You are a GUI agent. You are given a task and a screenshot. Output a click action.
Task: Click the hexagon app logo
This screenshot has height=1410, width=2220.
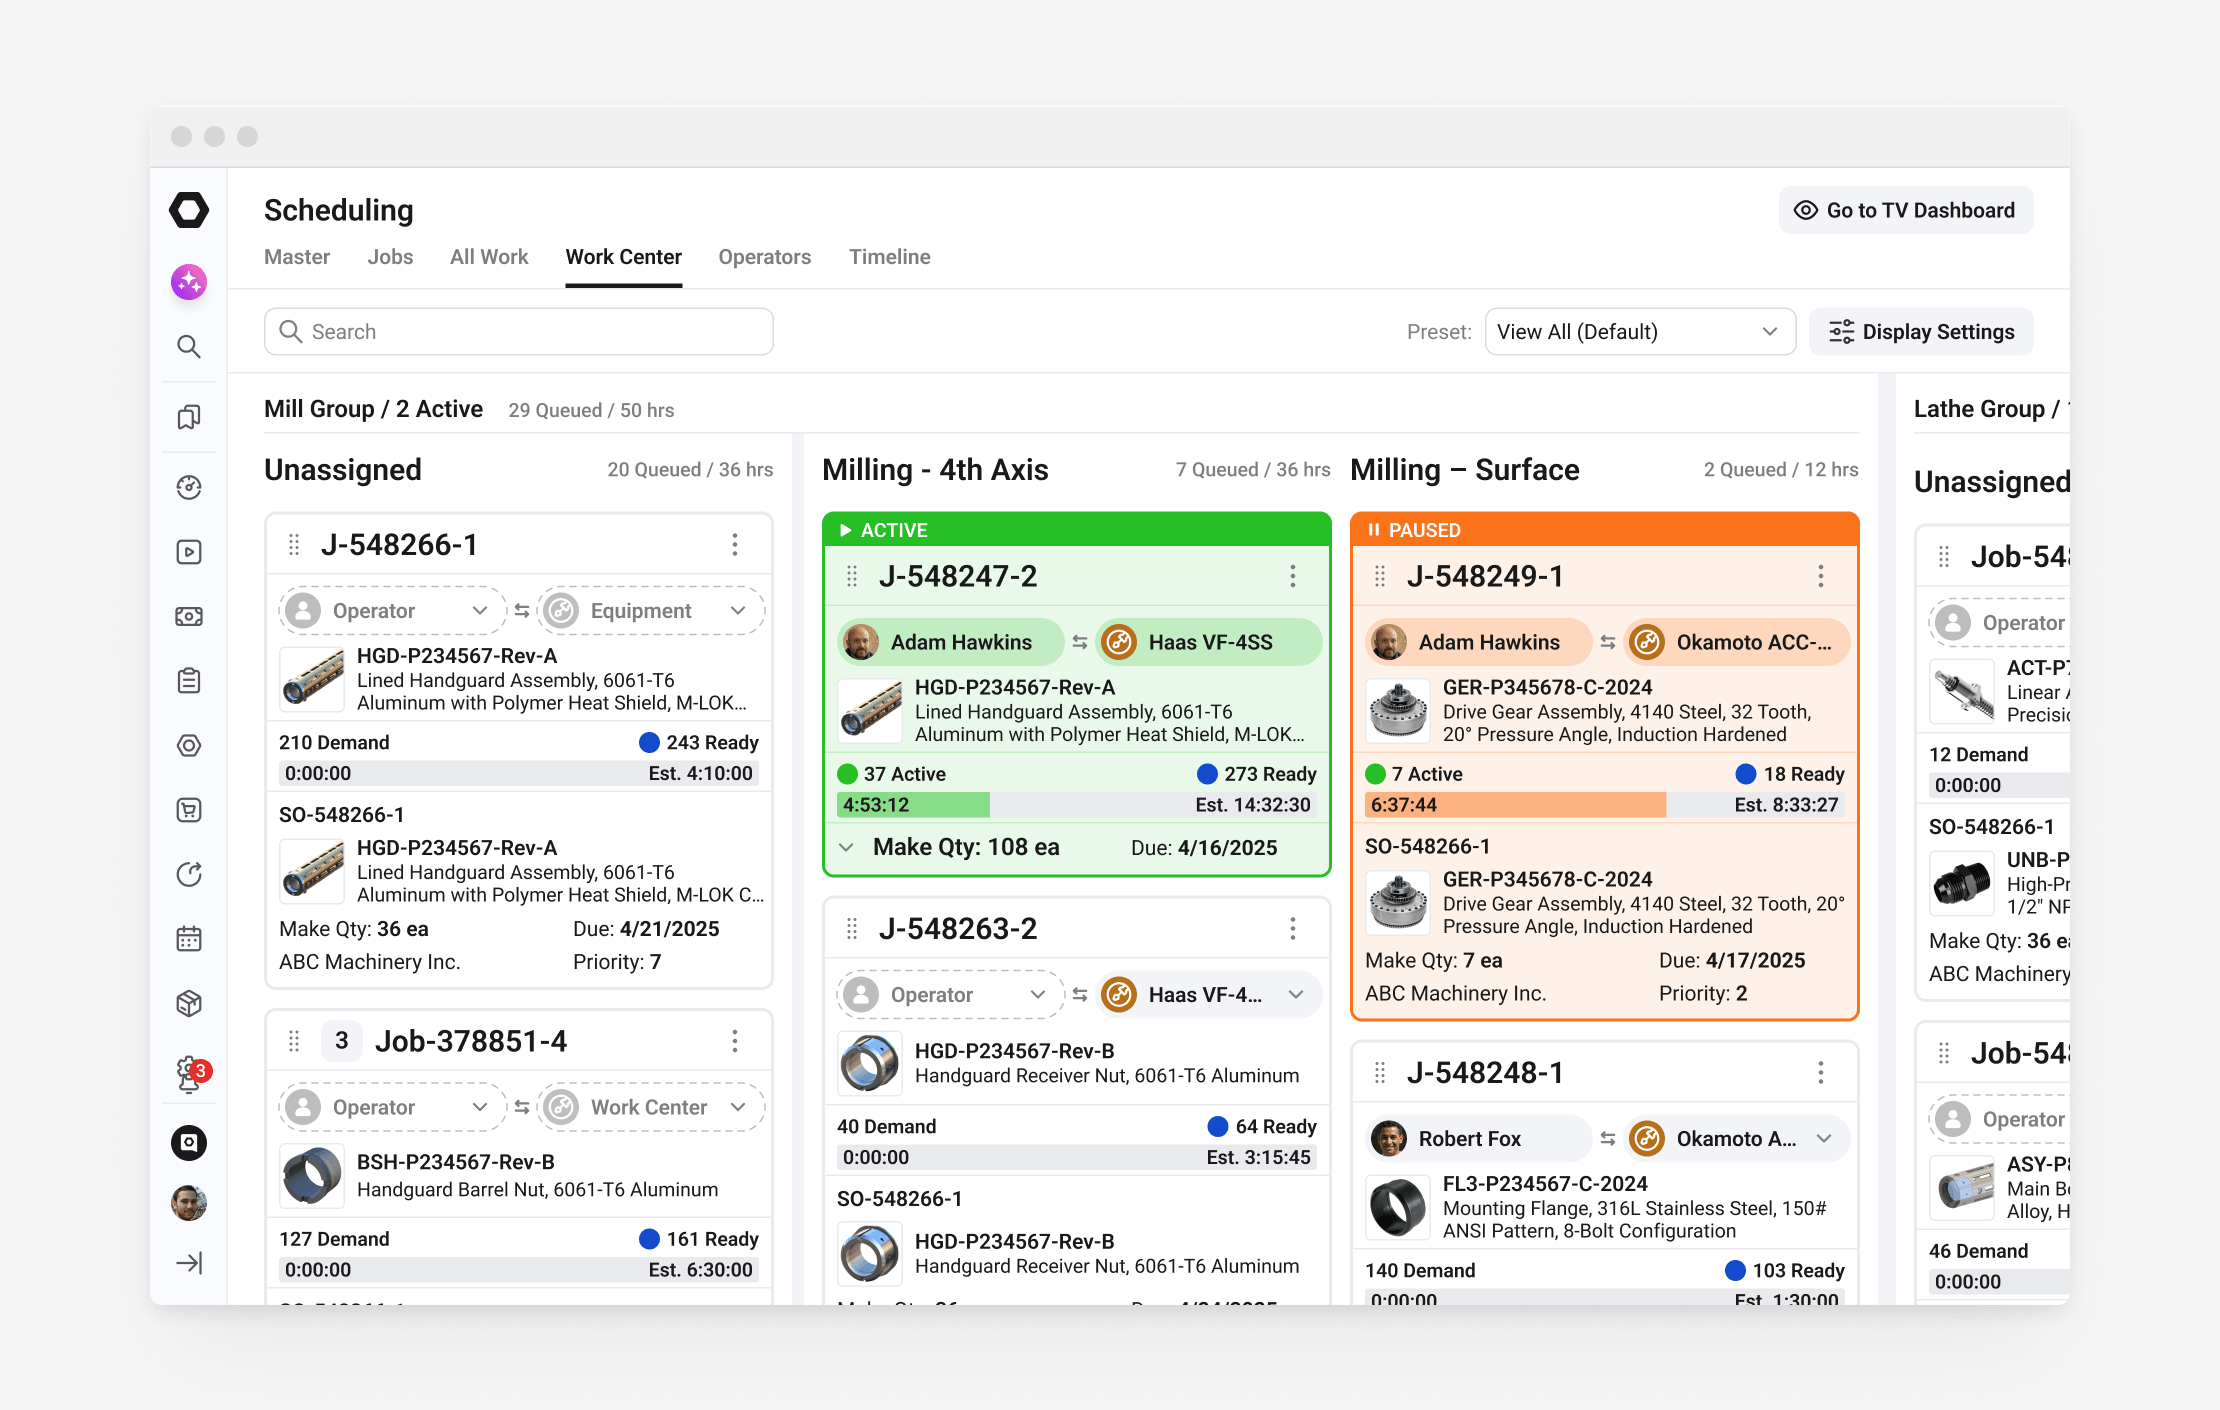pos(189,210)
